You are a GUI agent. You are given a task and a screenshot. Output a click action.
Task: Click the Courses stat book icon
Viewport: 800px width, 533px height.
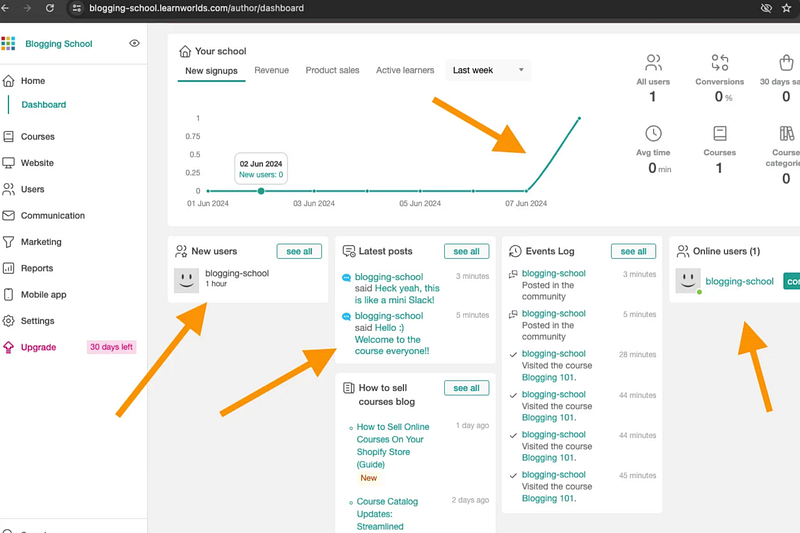[719, 134]
